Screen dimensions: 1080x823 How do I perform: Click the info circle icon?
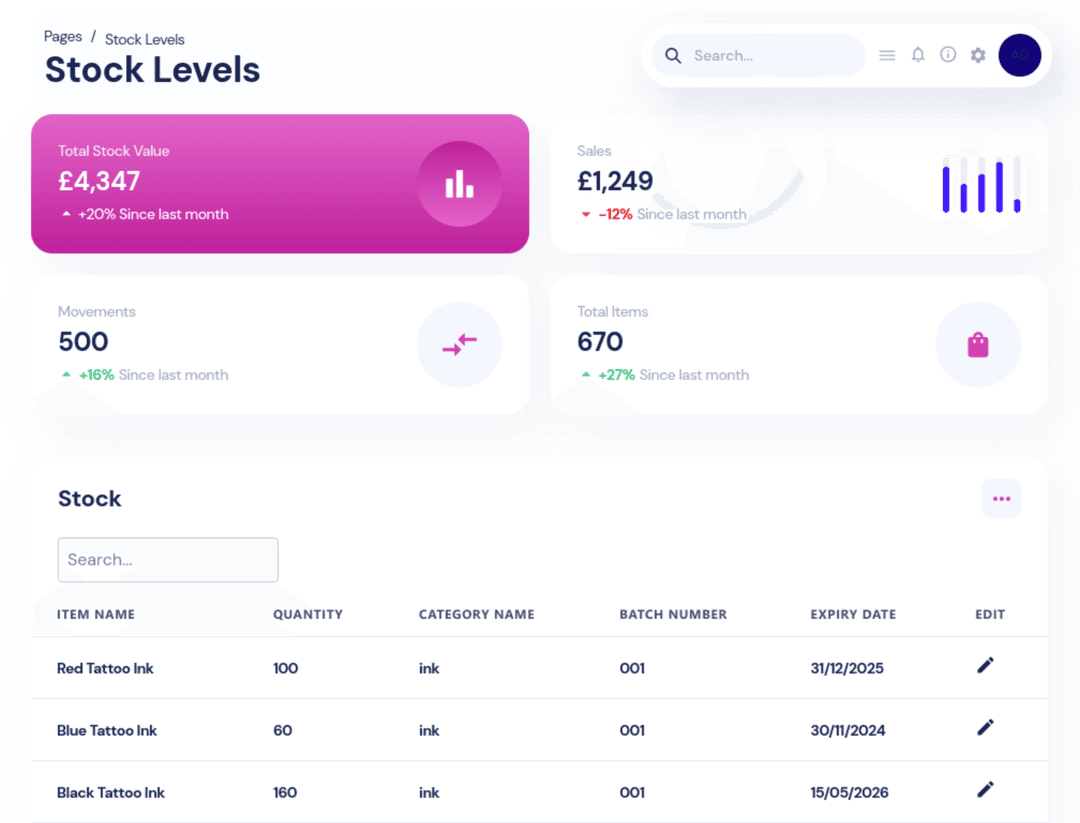[x=948, y=55]
